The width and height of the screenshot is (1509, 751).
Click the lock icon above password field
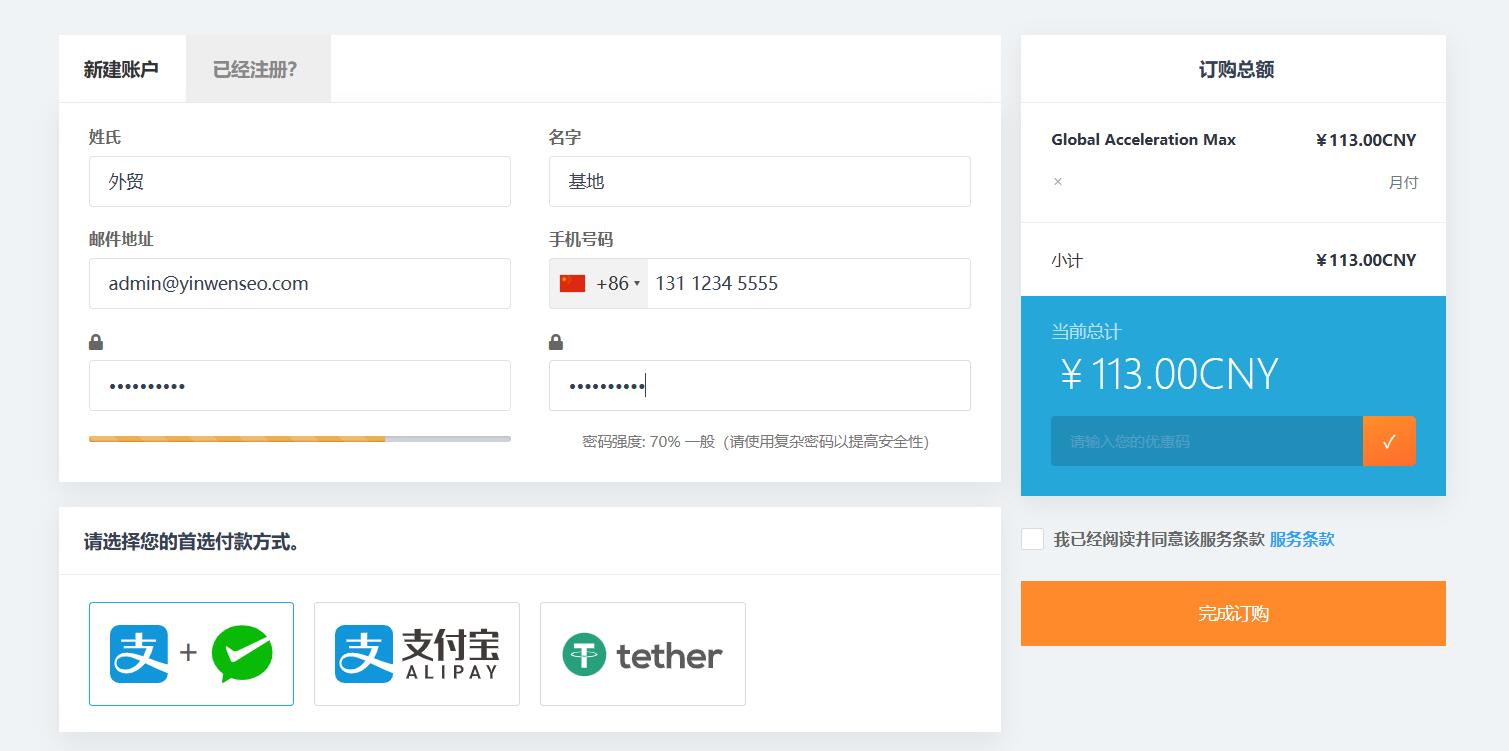96,342
